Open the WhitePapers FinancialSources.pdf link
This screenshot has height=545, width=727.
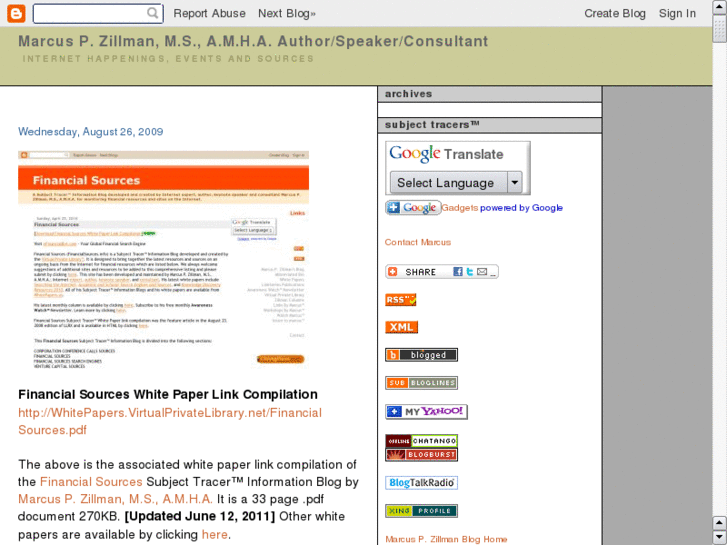pos(170,421)
